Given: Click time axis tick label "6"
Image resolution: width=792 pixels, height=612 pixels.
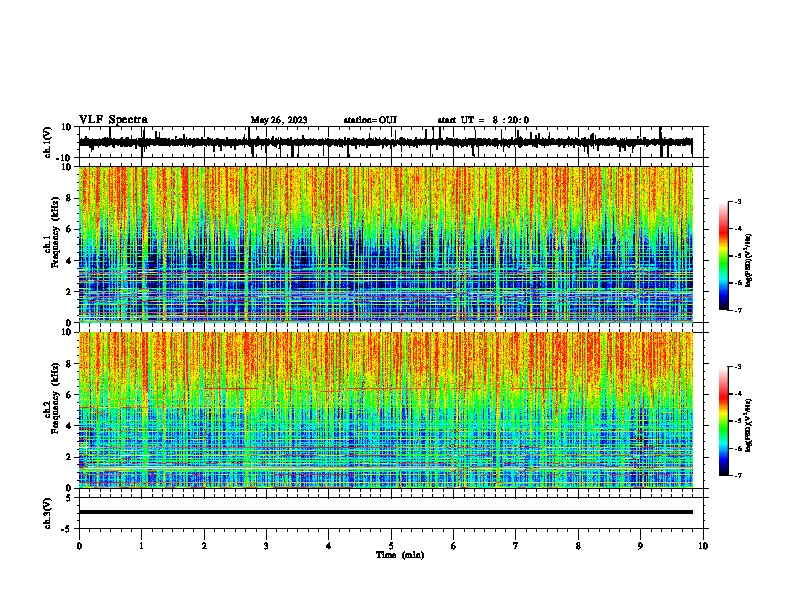Looking at the screenshot, I should (x=454, y=546).
